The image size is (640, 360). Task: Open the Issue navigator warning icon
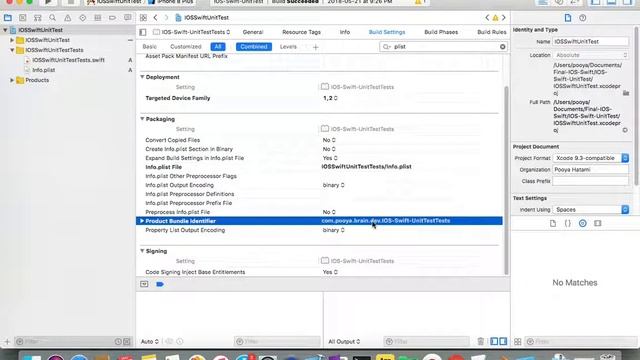[x=68, y=18]
